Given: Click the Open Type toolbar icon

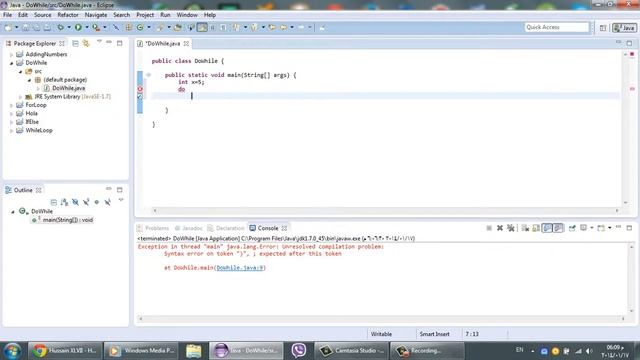Looking at the screenshot, I should click(178, 27).
